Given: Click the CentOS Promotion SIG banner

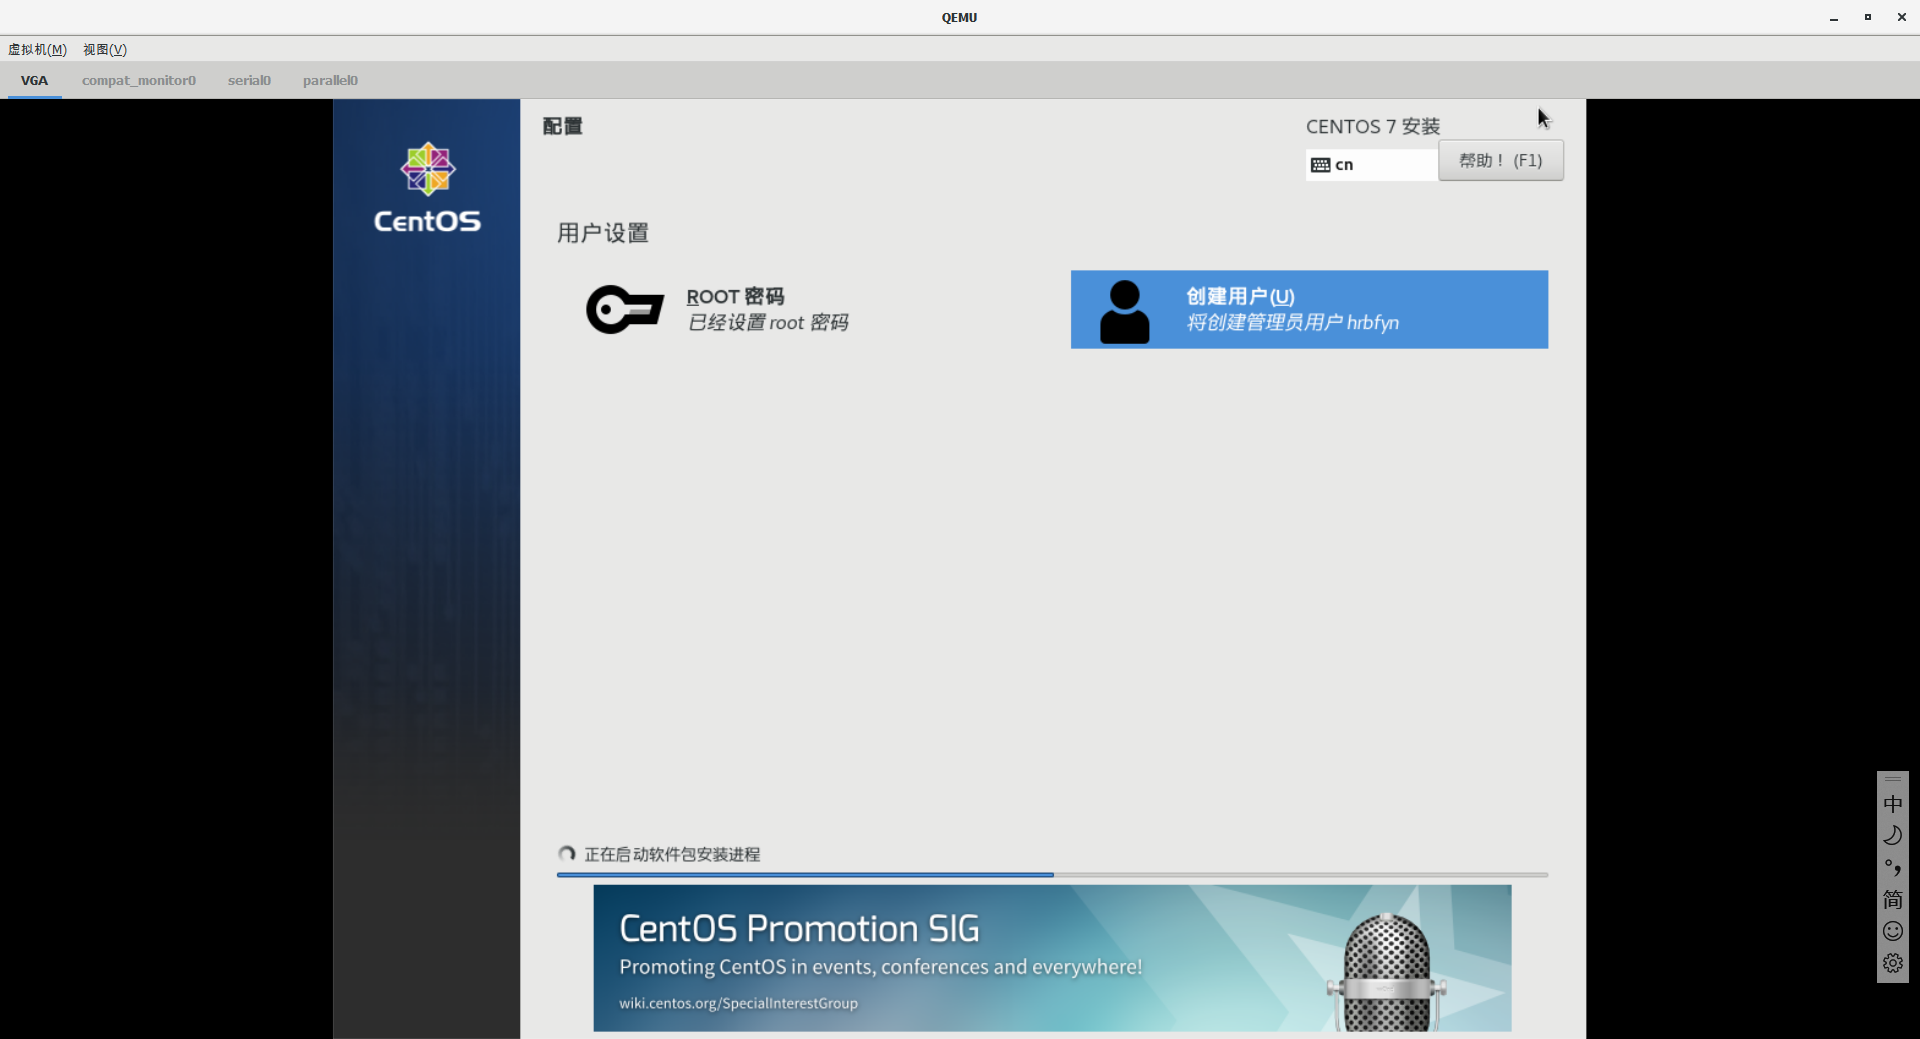Looking at the screenshot, I should tap(1051, 957).
